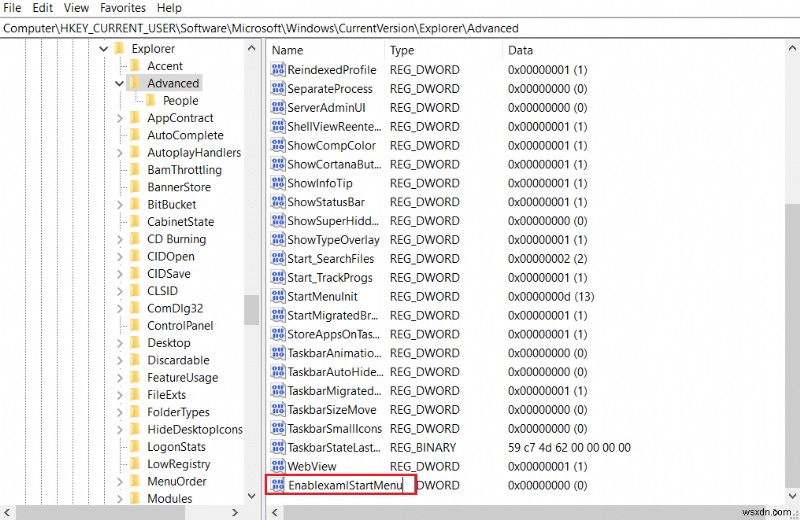Click the TaskbarSmallIcons DWORD icon
The image size is (800, 520).
278,428
